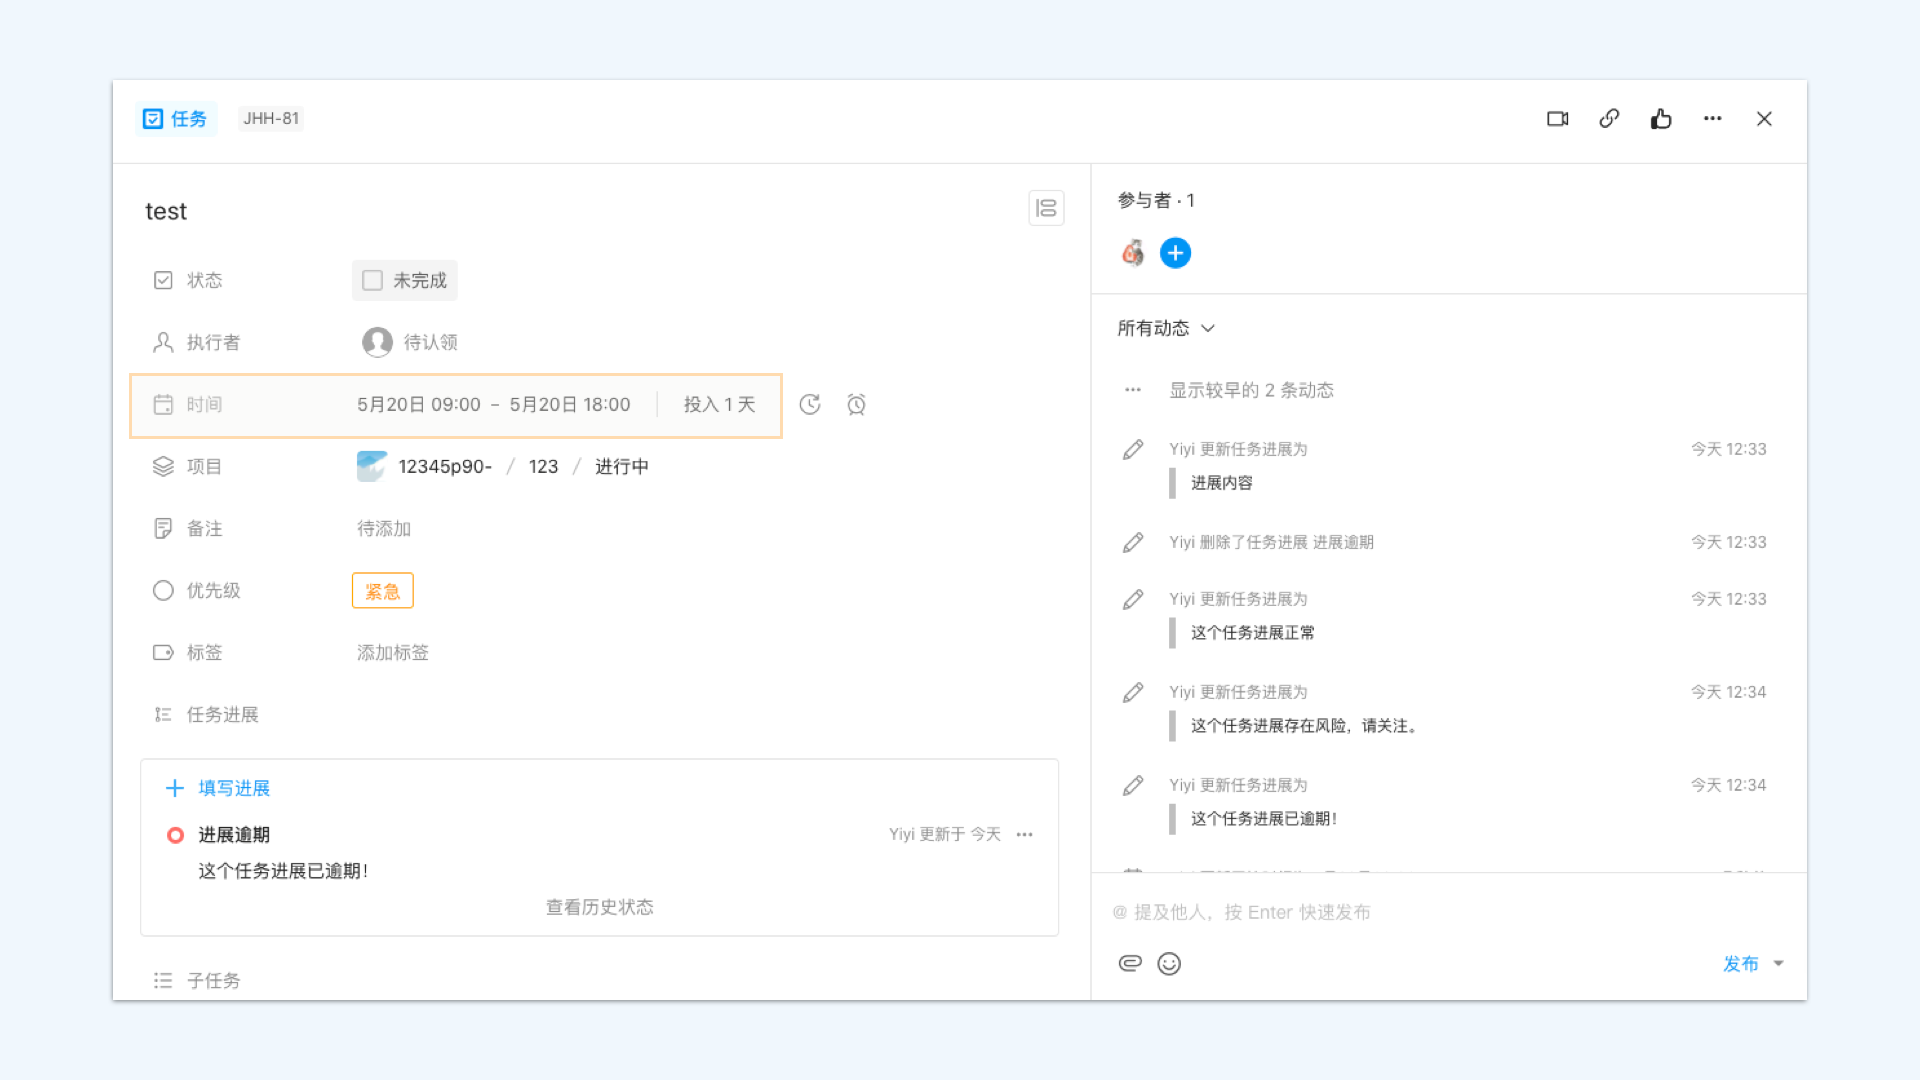Assign executor via 待认领

[431, 343]
